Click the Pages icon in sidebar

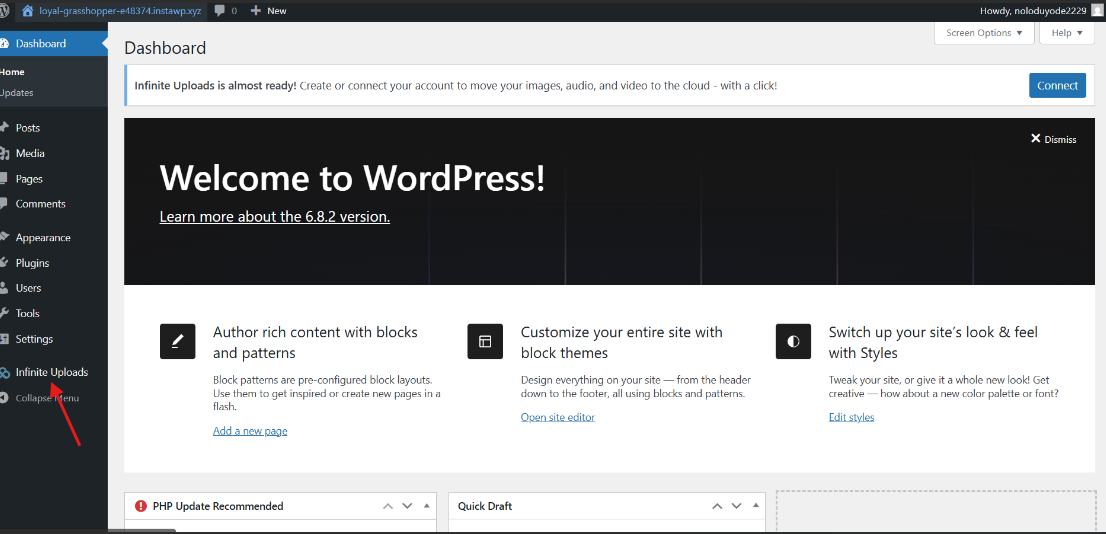4,179
